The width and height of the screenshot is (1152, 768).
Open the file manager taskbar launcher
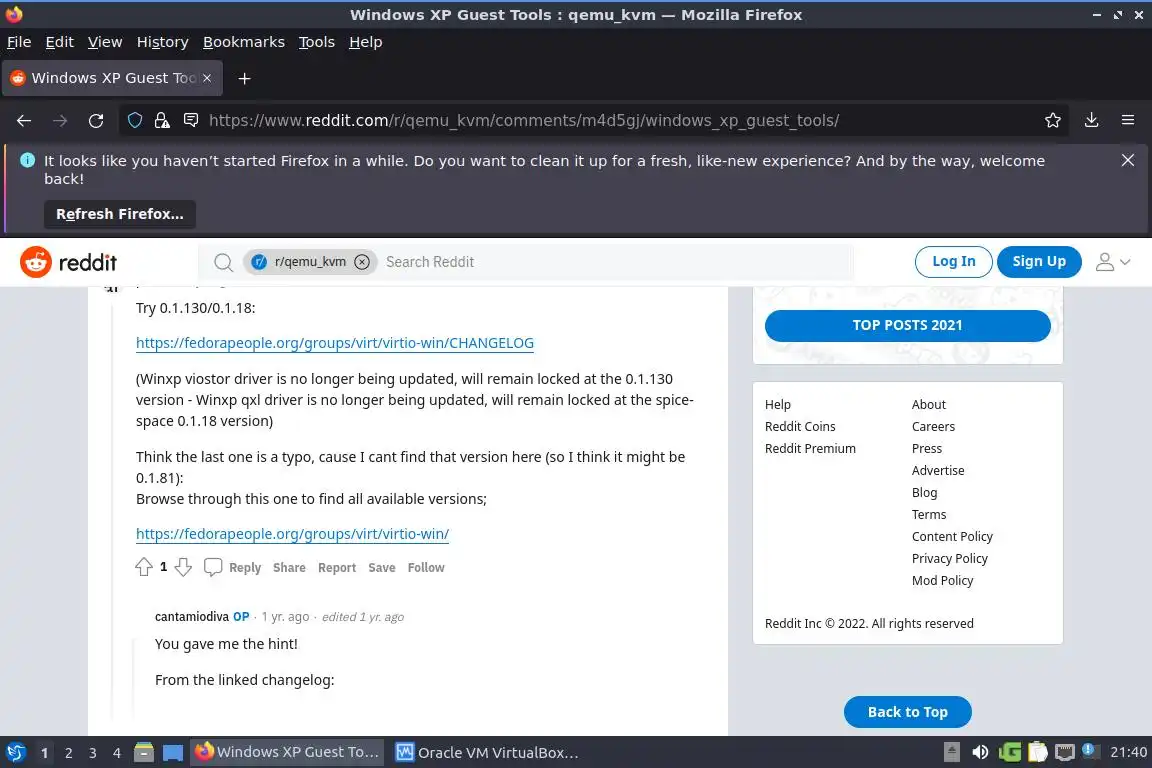pos(144,752)
